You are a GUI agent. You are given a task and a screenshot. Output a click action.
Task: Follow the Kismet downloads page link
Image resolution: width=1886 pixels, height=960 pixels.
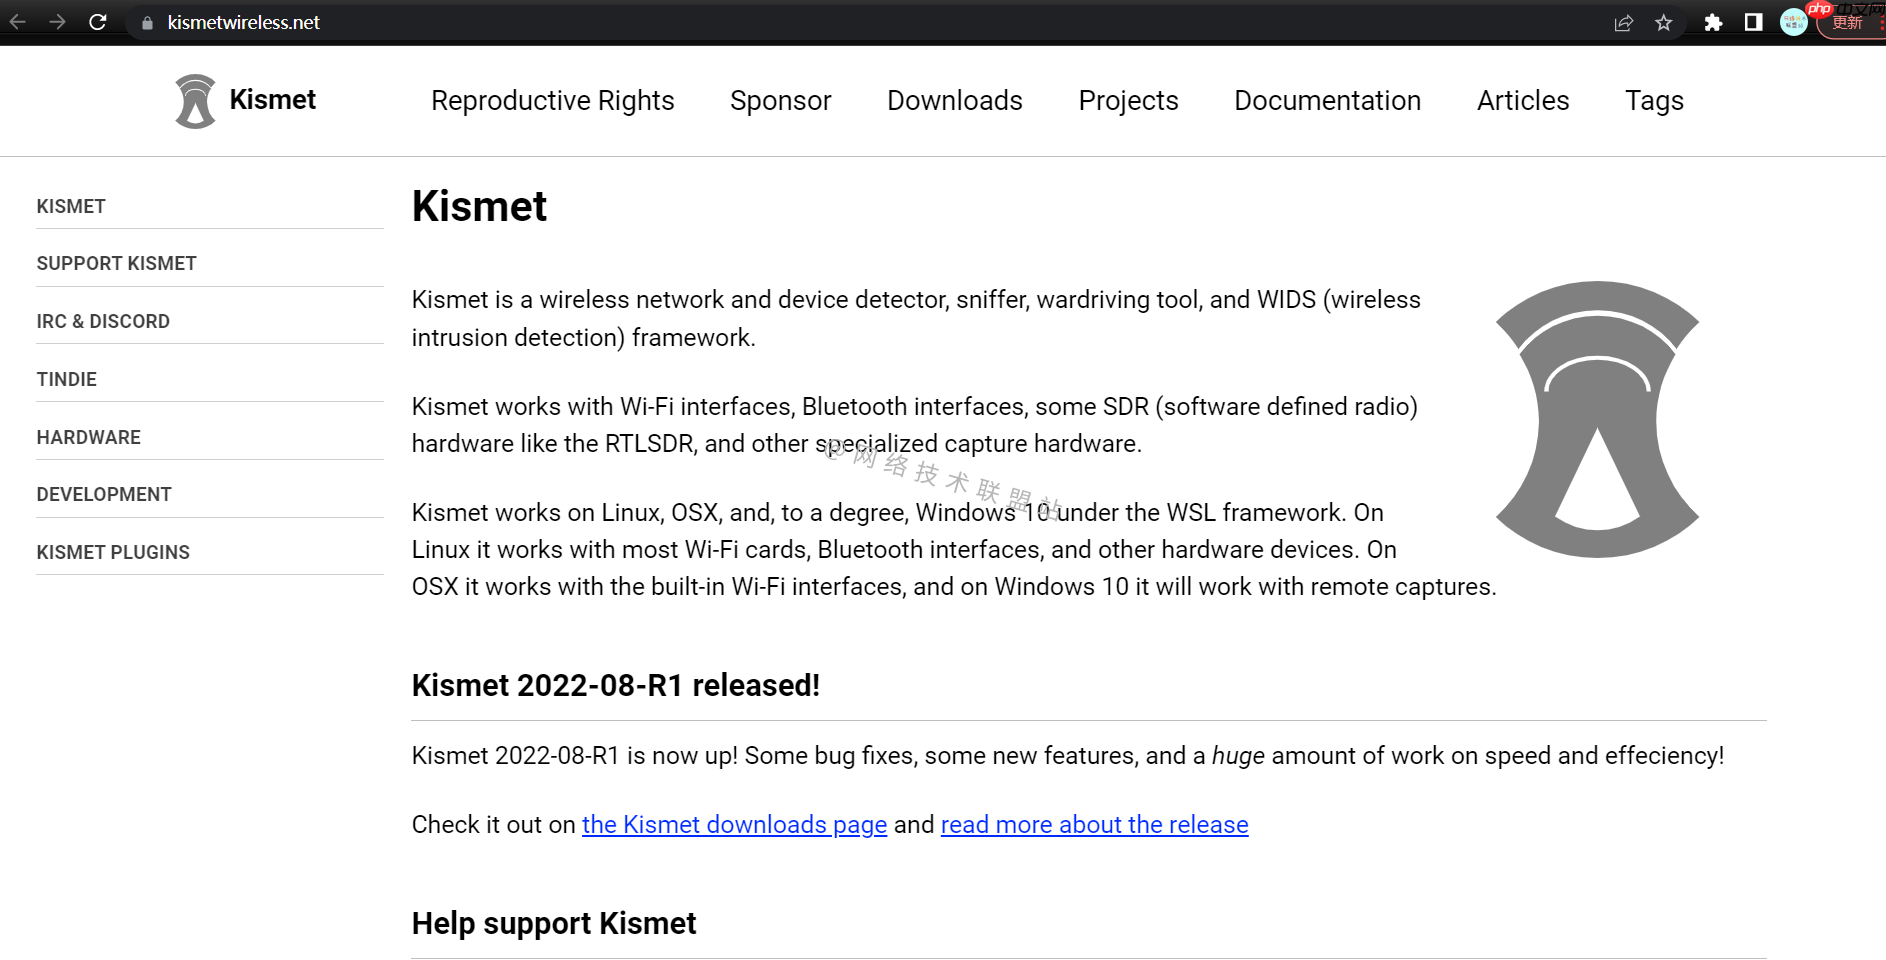pyautogui.click(x=734, y=825)
